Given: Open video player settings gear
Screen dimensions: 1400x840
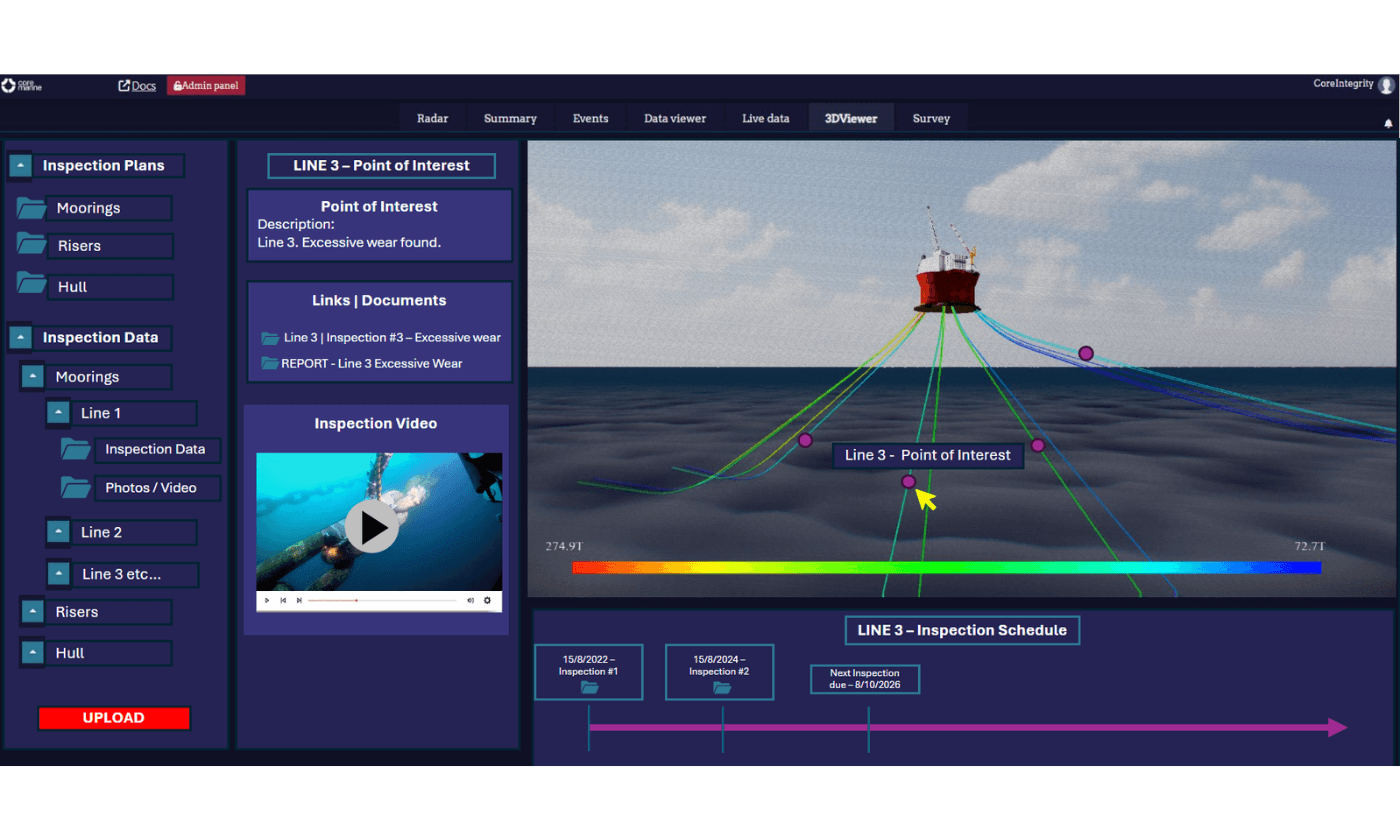Looking at the screenshot, I should [x=487, y=600].
